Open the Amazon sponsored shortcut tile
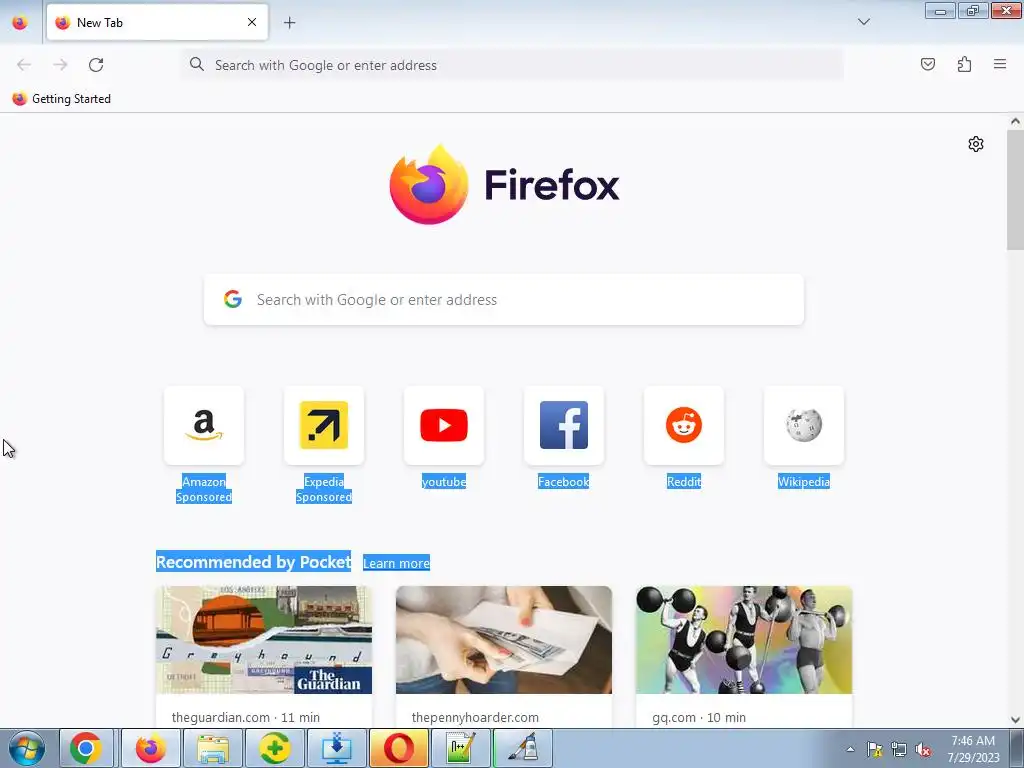 tap(204, 425)
